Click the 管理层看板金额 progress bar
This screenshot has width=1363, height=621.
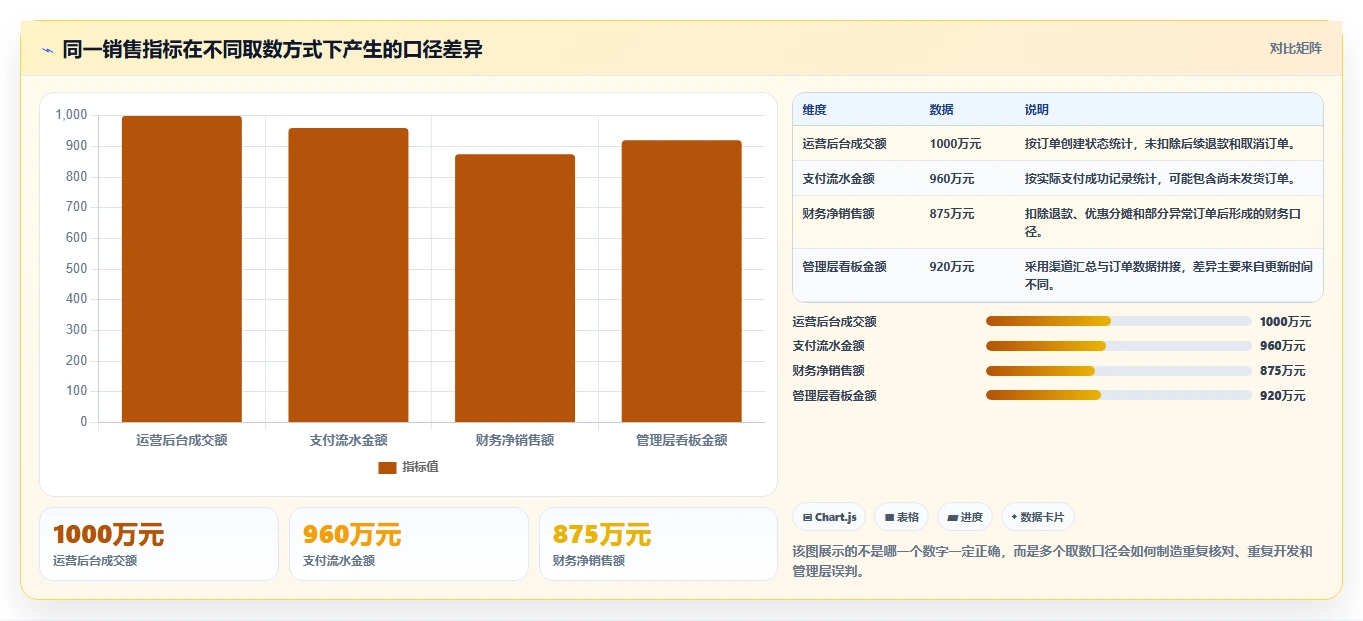tap(1118, 395)
